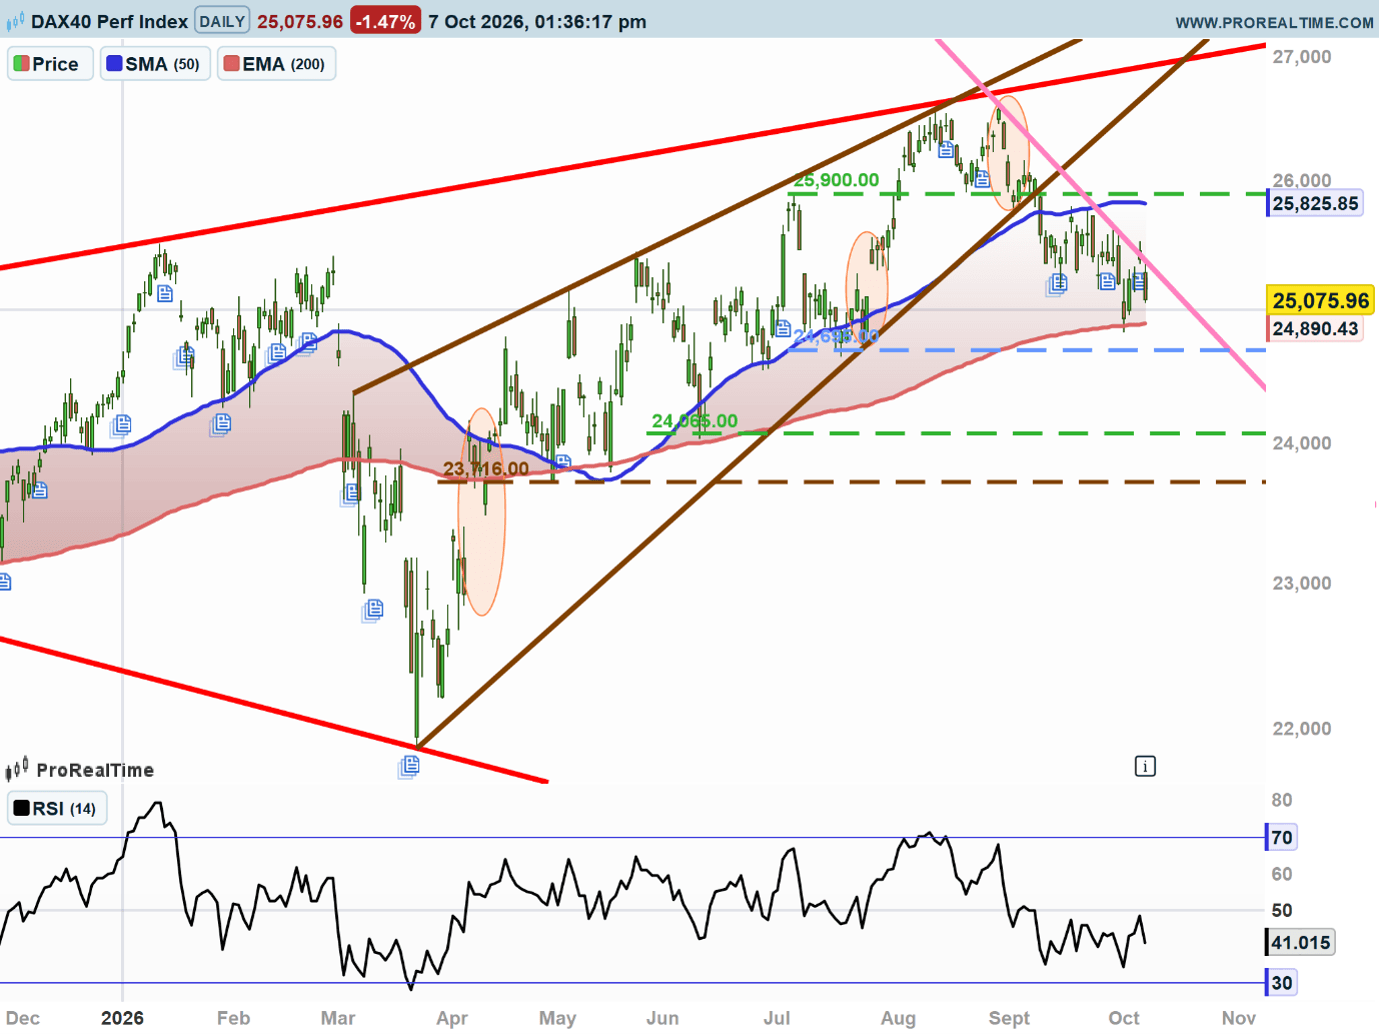Open the note icon under the mid-August peak

tap(946, 149)
